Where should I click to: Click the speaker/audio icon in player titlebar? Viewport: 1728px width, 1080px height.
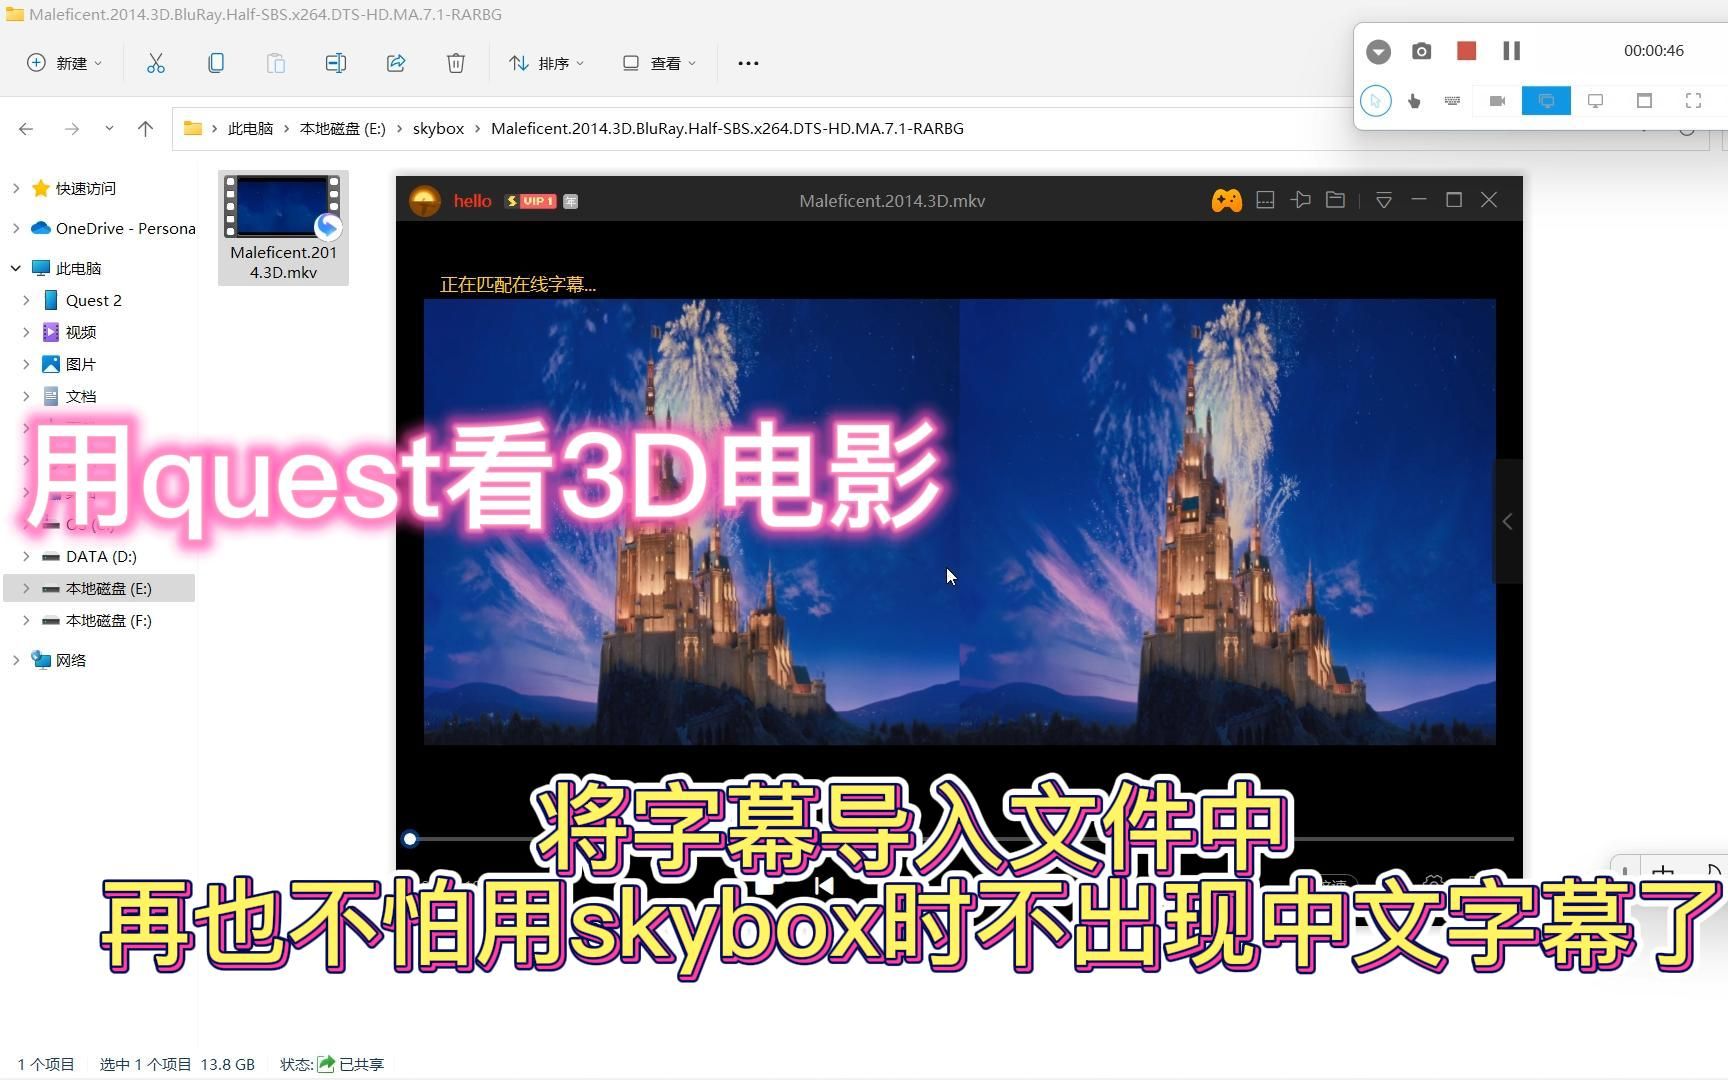pyautogui.click(x=1300, y=200)
